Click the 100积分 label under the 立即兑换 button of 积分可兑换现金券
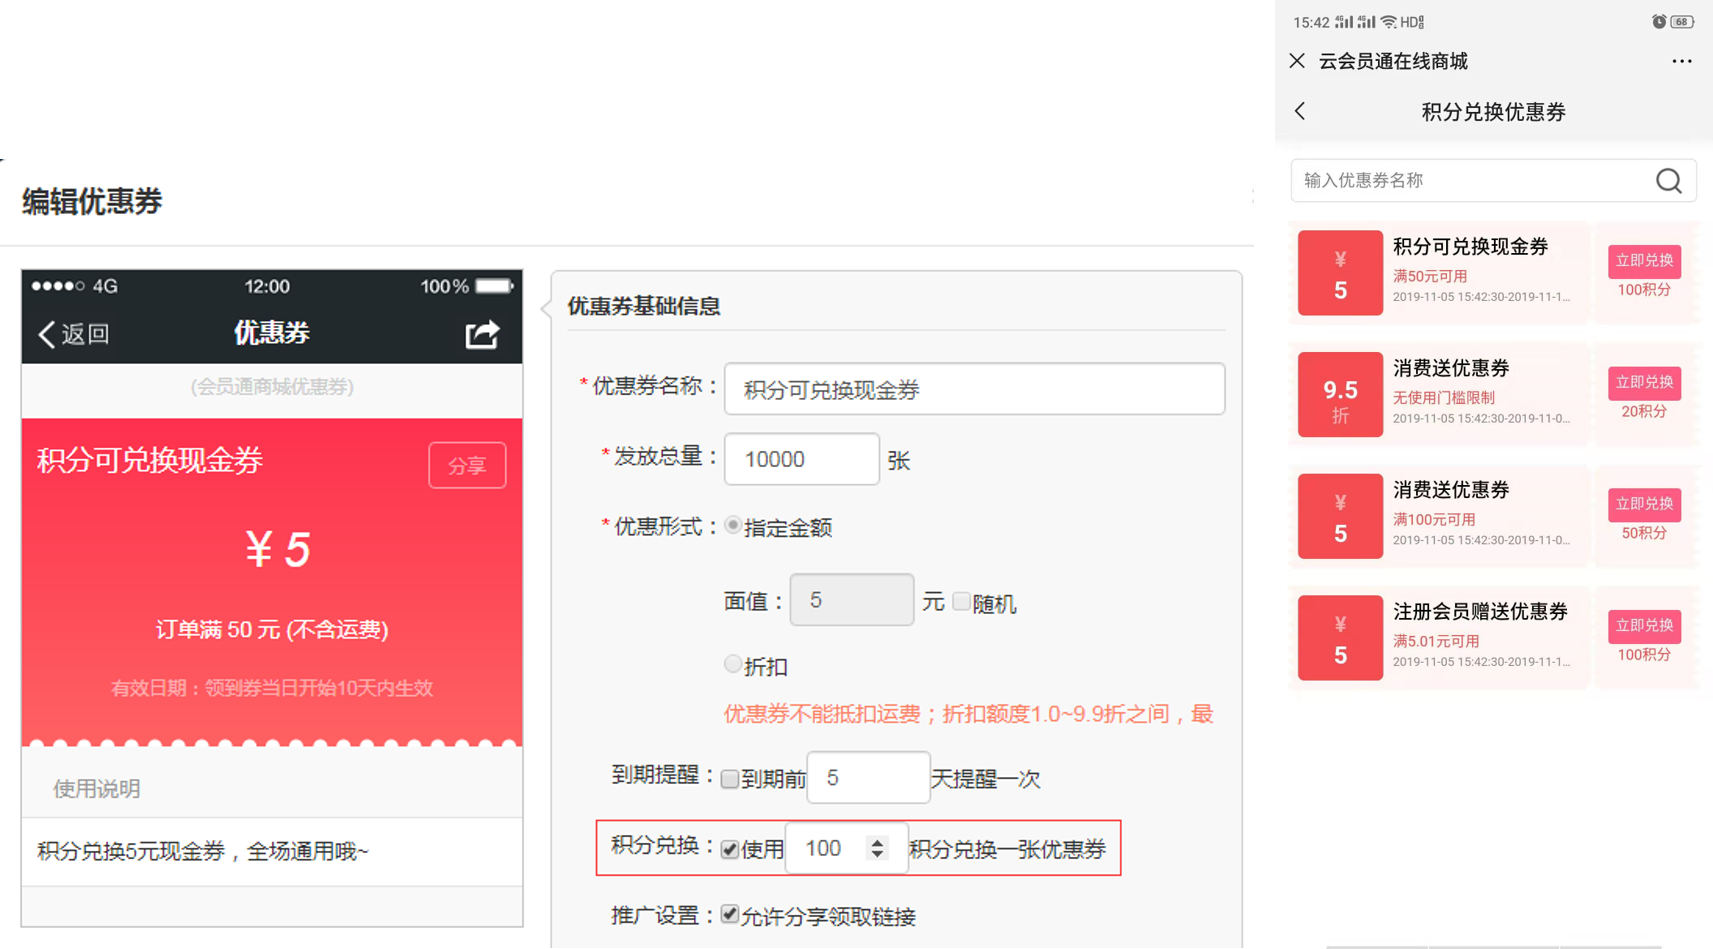Viewport: 1713px width, 949px height. (1644, 290)
